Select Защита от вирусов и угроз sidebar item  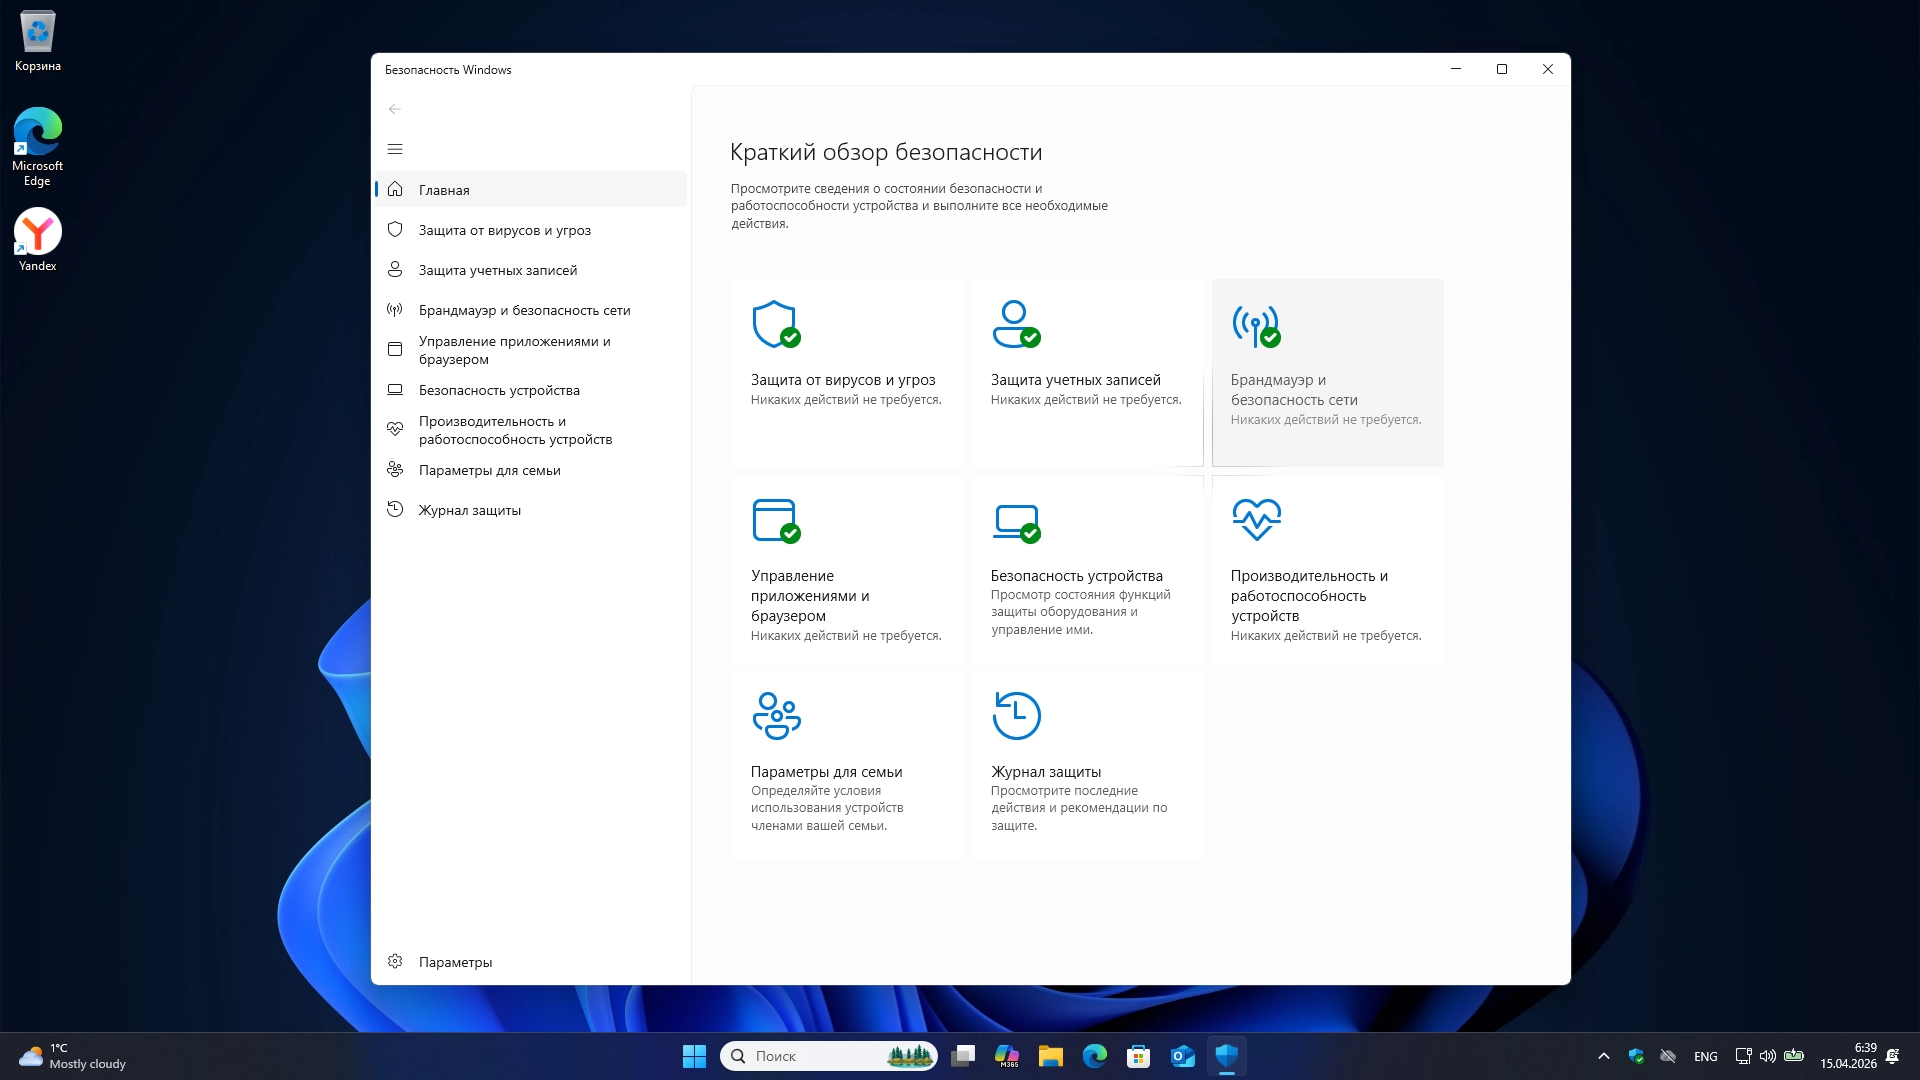[x=504, y=230]
